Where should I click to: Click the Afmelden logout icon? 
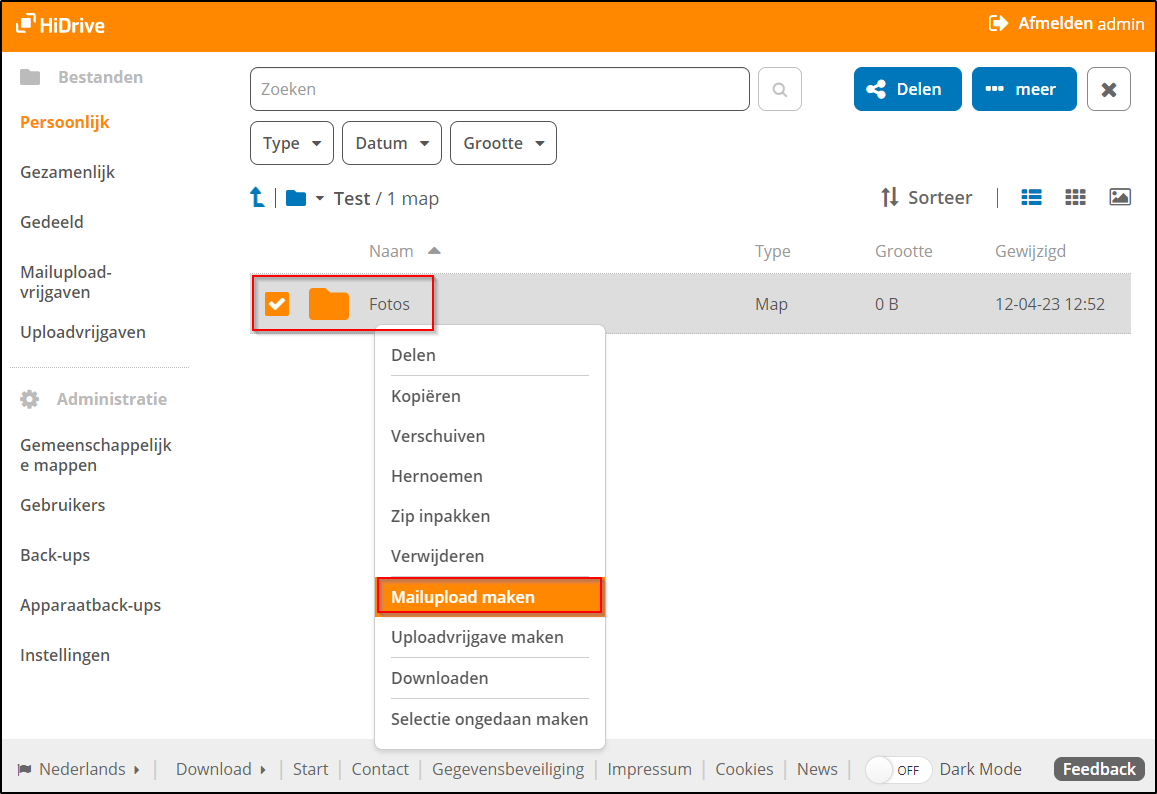coord(998,22)
